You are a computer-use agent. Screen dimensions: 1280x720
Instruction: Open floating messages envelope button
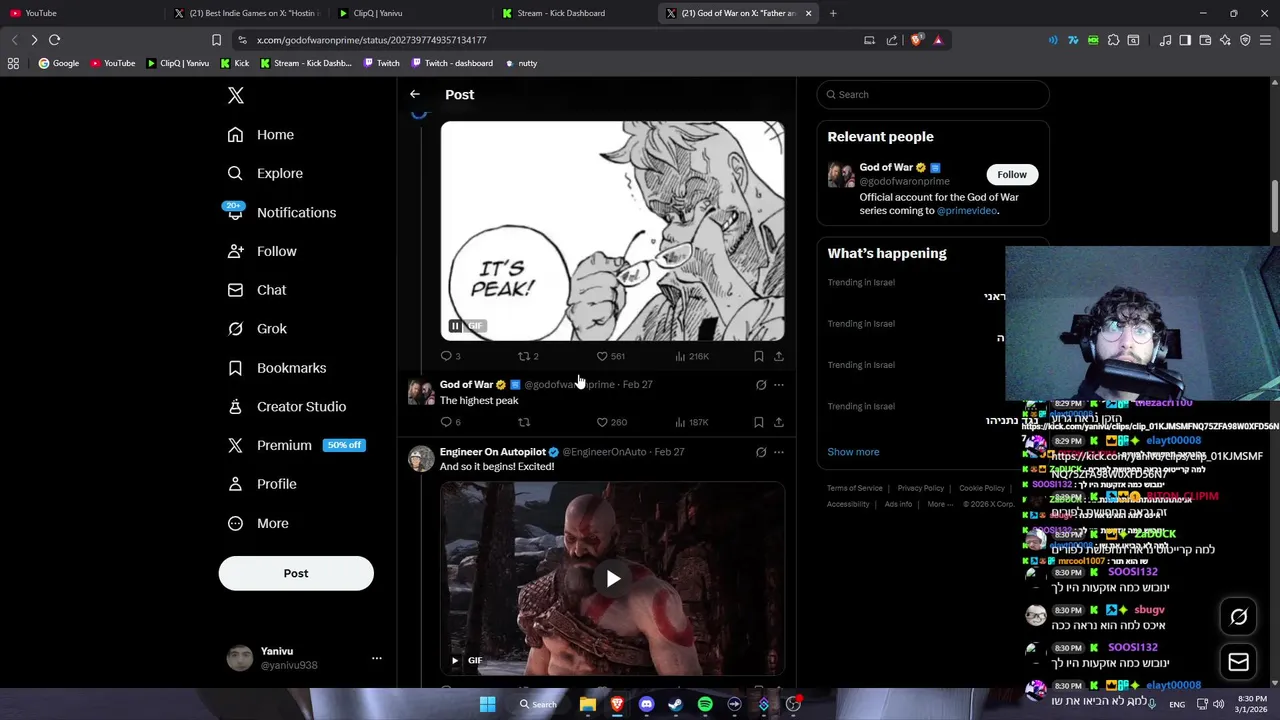point(1239,662)
